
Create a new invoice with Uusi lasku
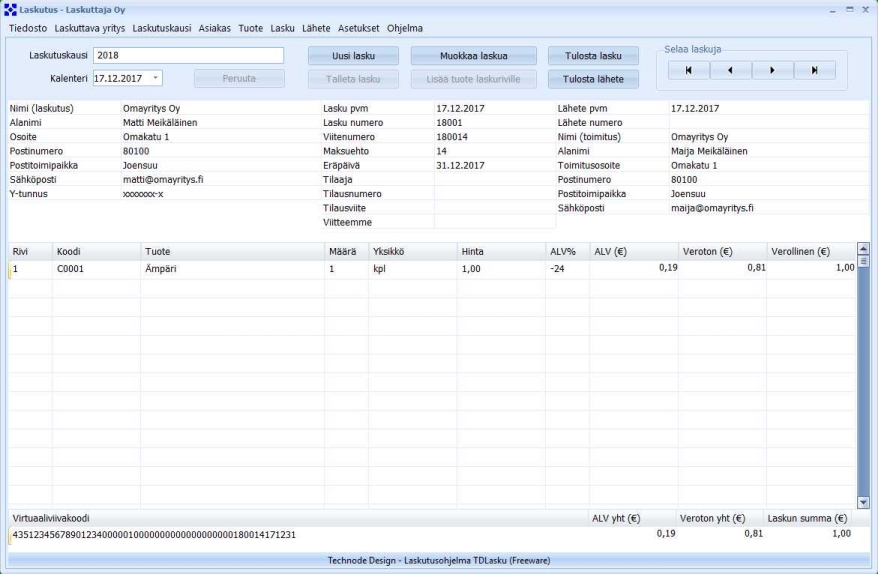pyautogui.click(x=353, y=55)
